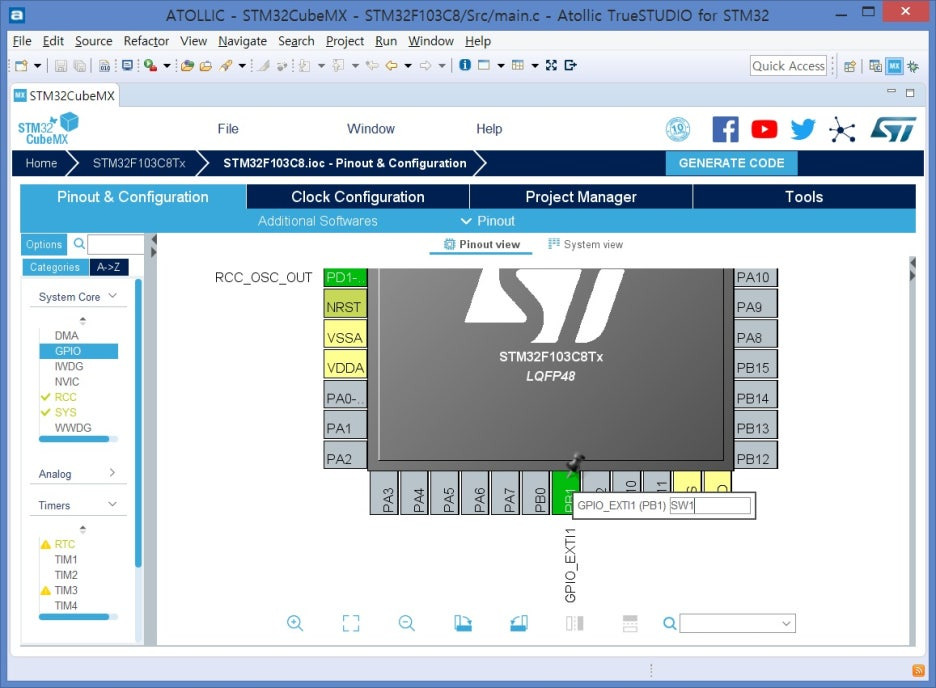Image resolution: width=936 pixels, height=688 pixels.
Task: Select TIM3 in Timers list
Action: (66, 590)
